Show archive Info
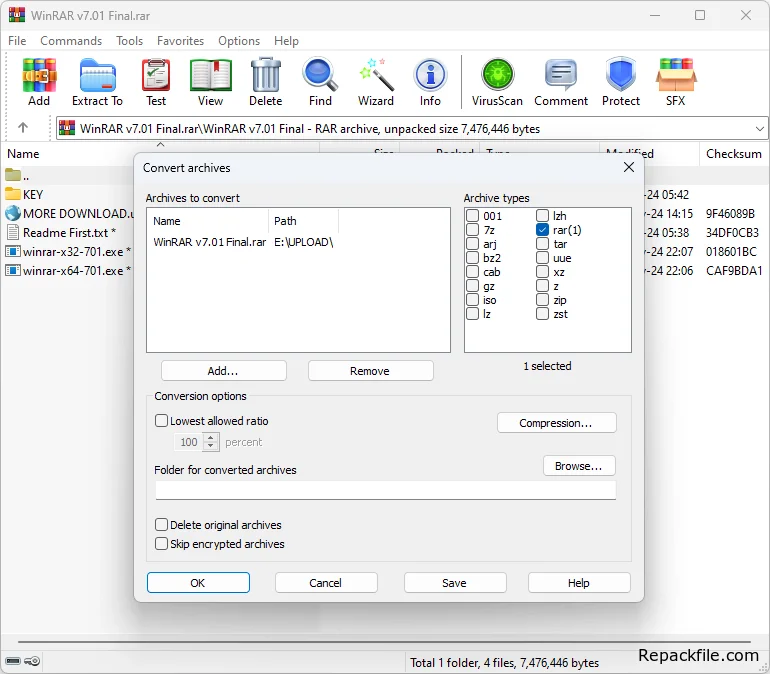 tap(430, 81)
